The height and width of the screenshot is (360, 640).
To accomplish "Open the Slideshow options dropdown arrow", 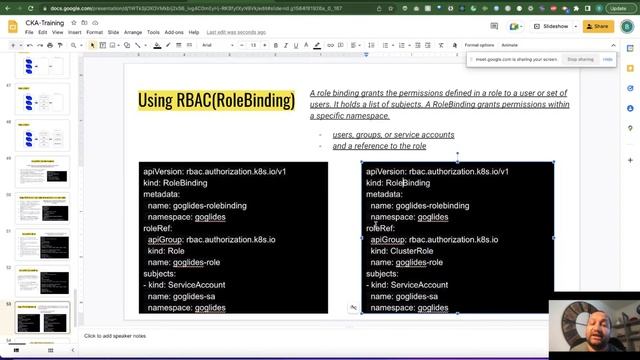I will tap(576, 26).
